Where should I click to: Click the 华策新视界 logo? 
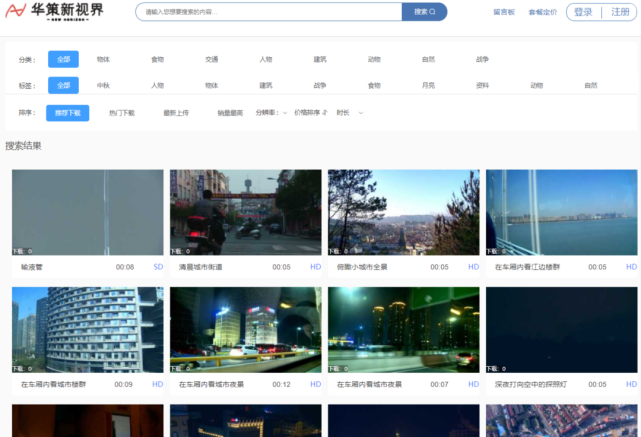pos(54,11)
